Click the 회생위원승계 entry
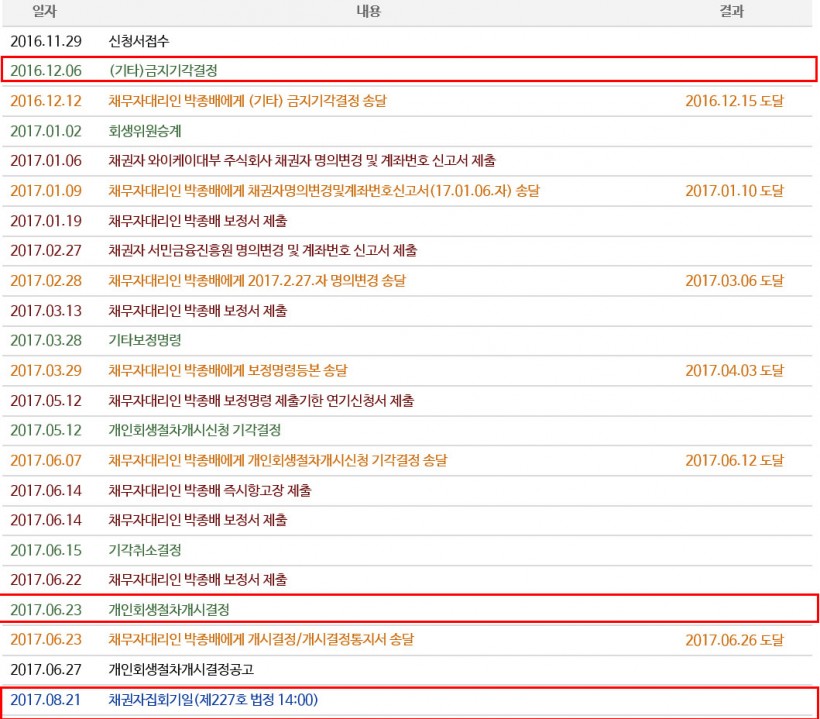The height and width of the screenshot is (719, 820). [145, 131]
